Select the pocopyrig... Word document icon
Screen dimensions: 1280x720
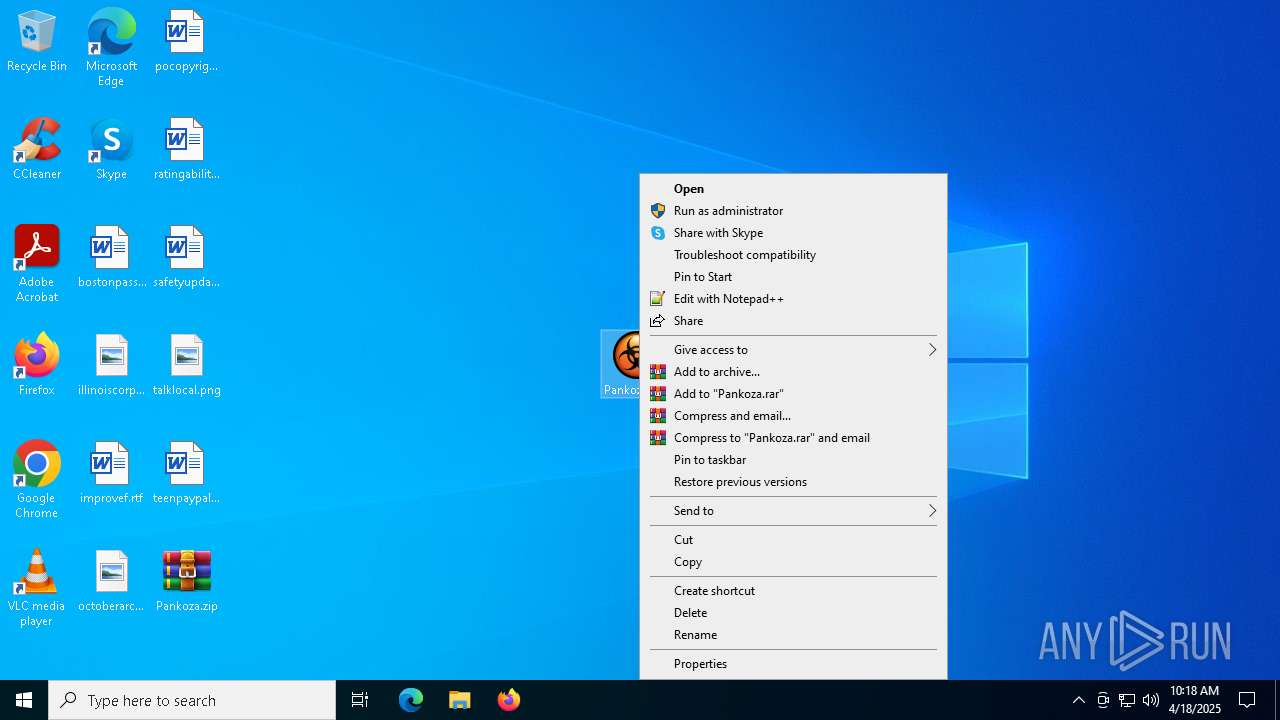(186, 42)
